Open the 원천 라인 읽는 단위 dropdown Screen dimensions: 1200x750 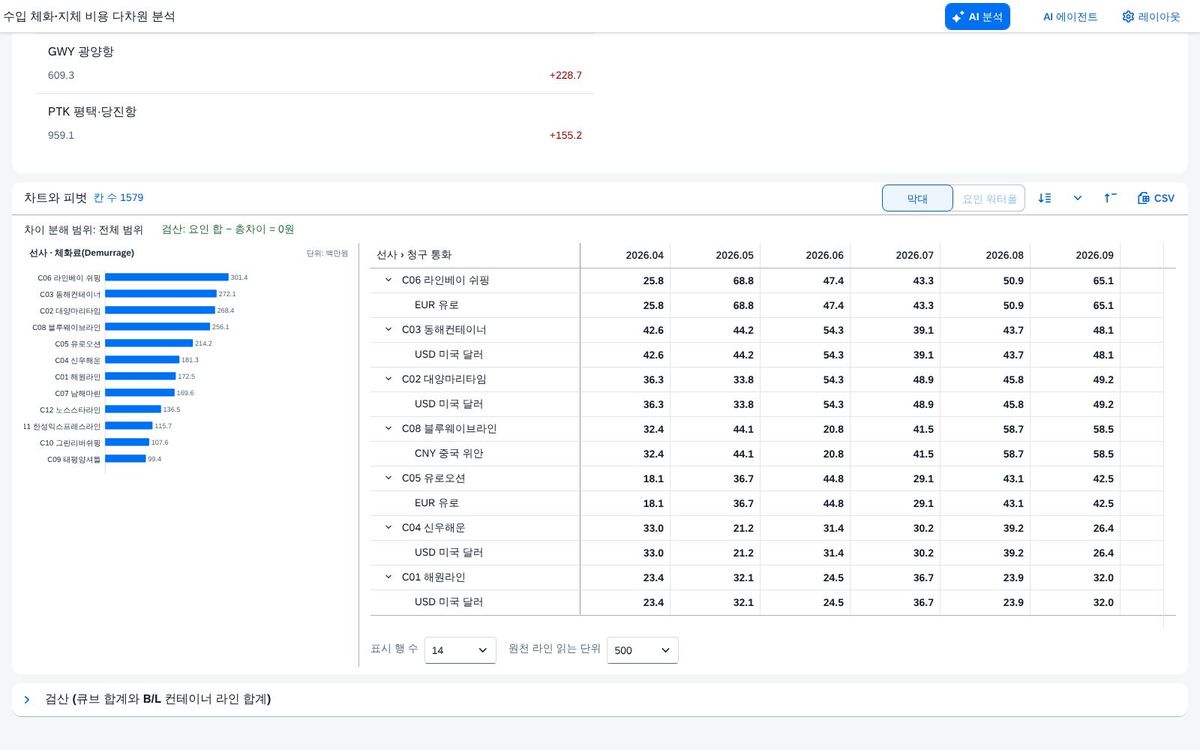(643, 650)
